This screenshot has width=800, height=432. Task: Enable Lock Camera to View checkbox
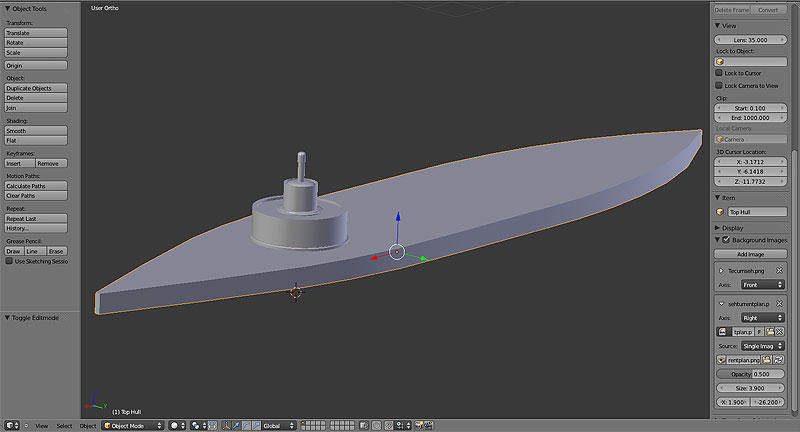pos(719,85)
